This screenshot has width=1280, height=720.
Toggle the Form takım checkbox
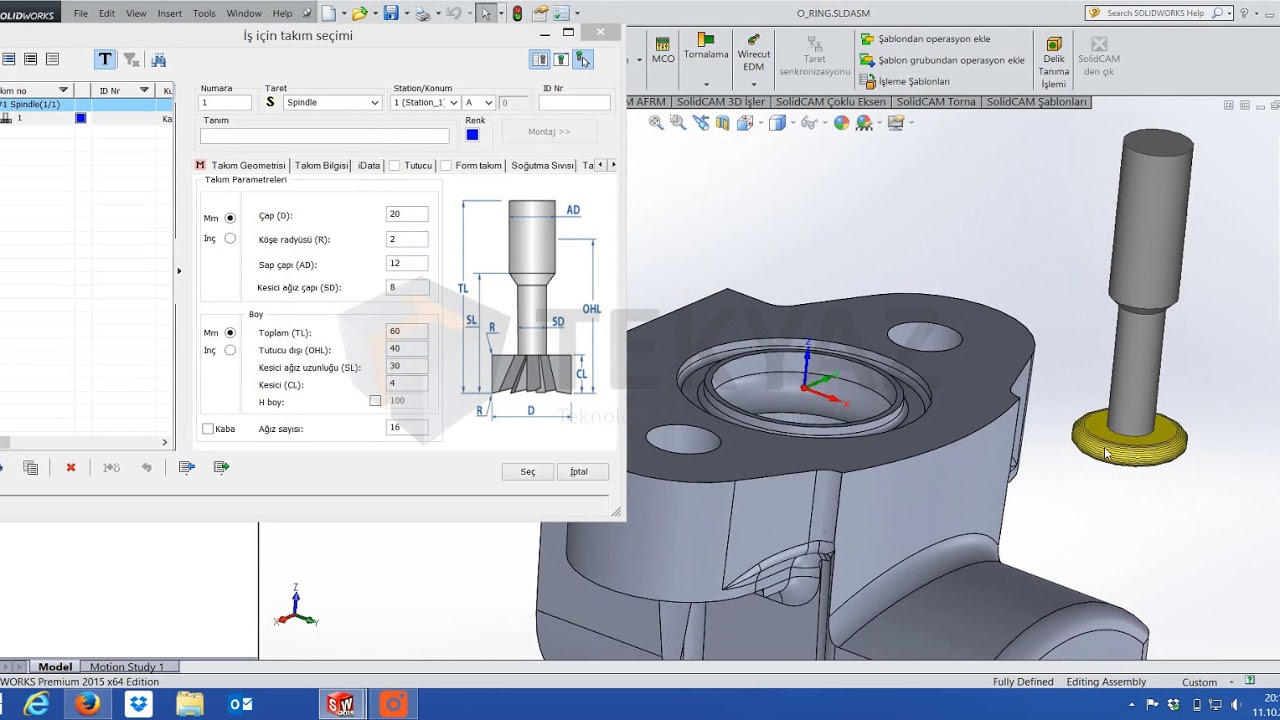click(446, 165)
